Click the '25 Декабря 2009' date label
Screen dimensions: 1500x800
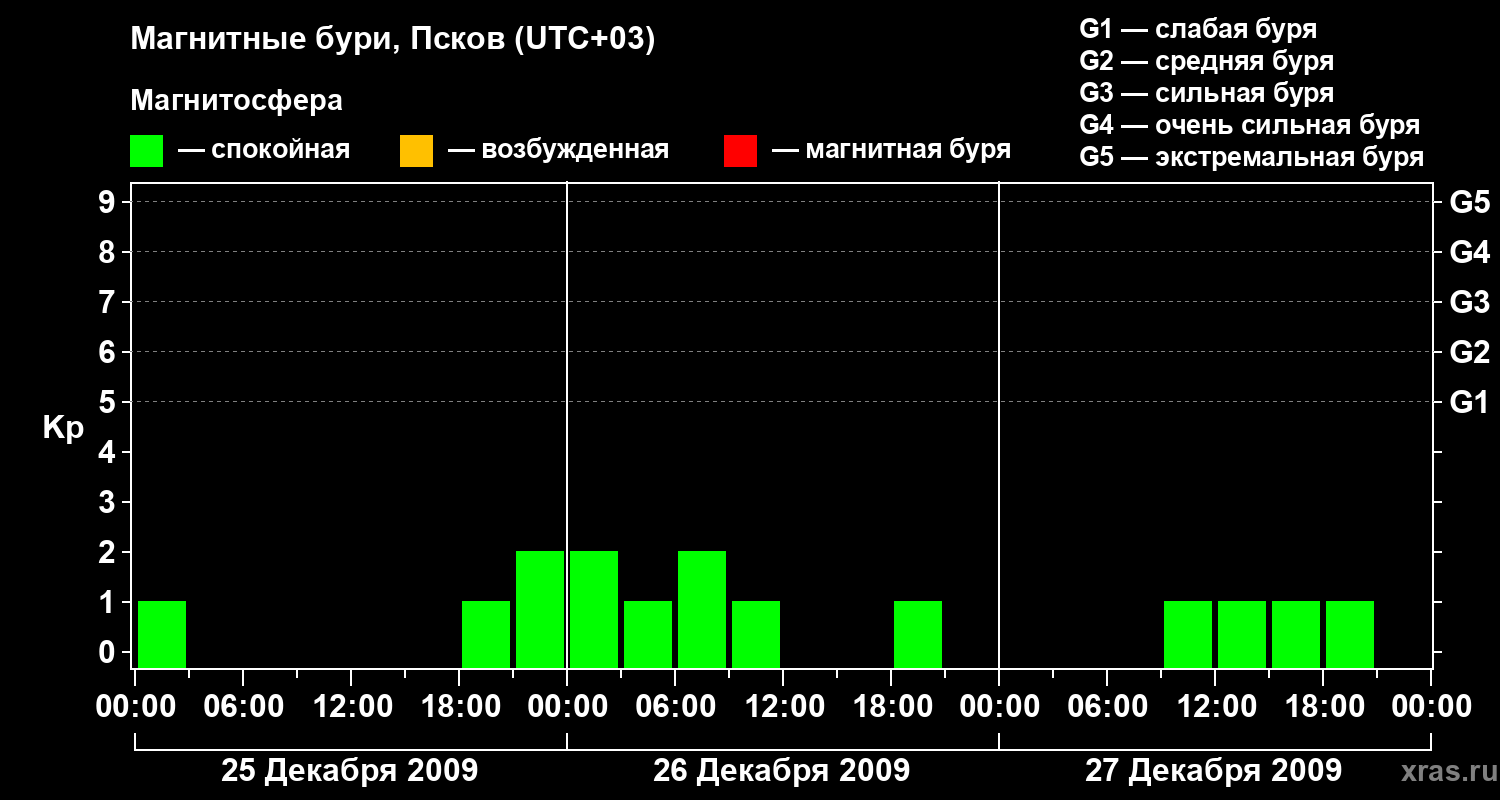point(349,771)
